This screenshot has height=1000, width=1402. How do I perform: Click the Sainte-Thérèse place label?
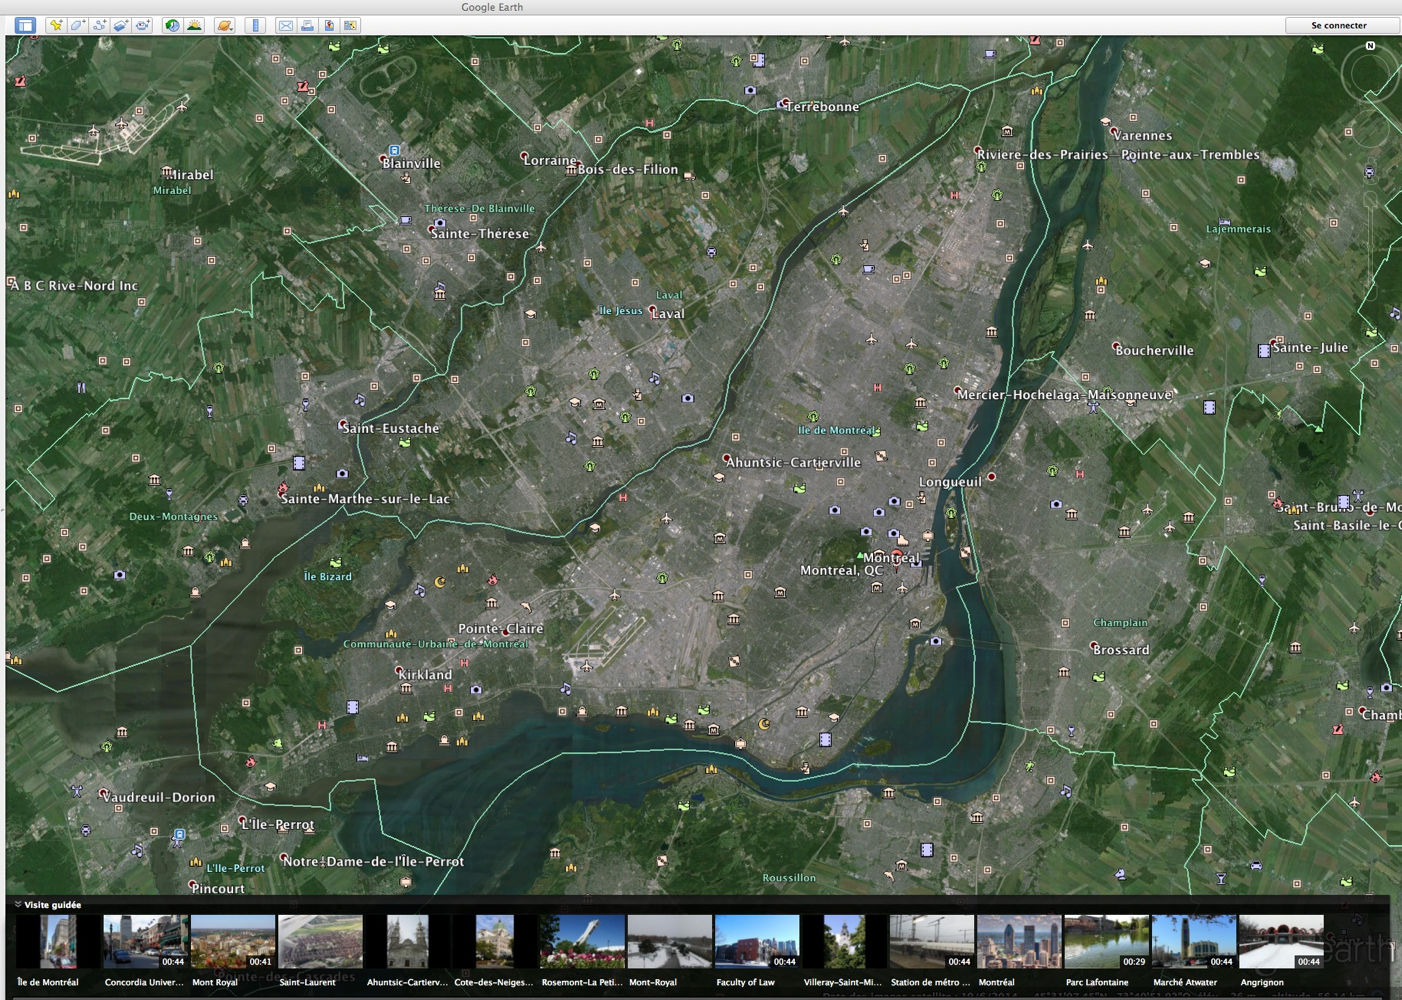(480, 233)
